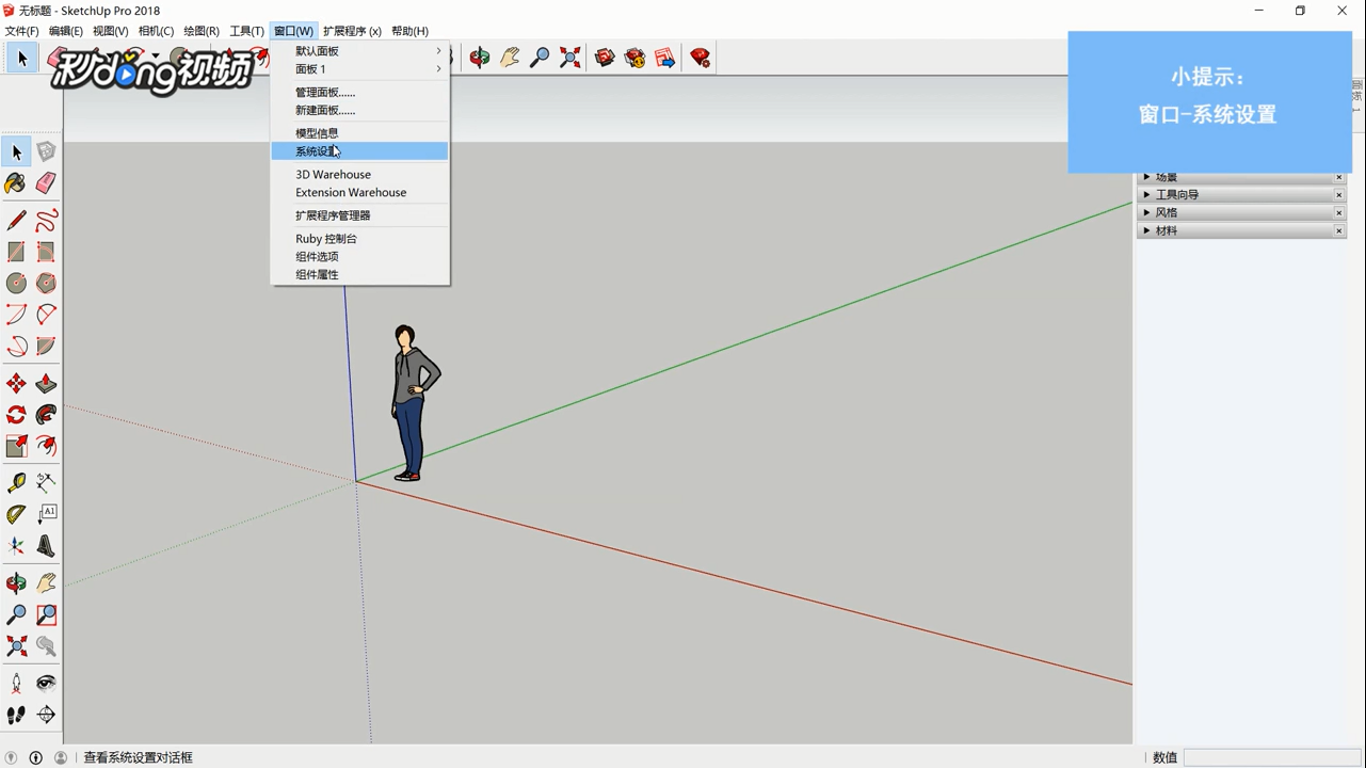Open 3D Warehouse from top toolbar icon
This screenshot has width=1366, height=768.
(605, 58)
